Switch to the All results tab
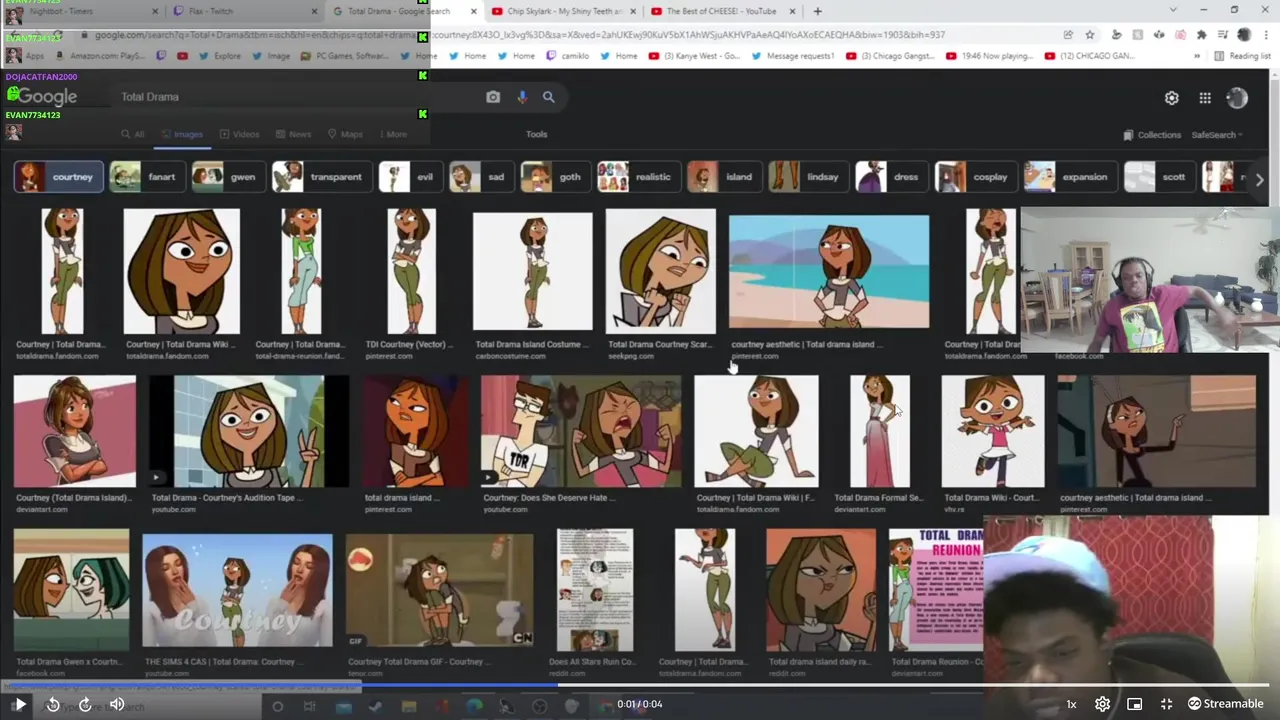 [133, 134]
